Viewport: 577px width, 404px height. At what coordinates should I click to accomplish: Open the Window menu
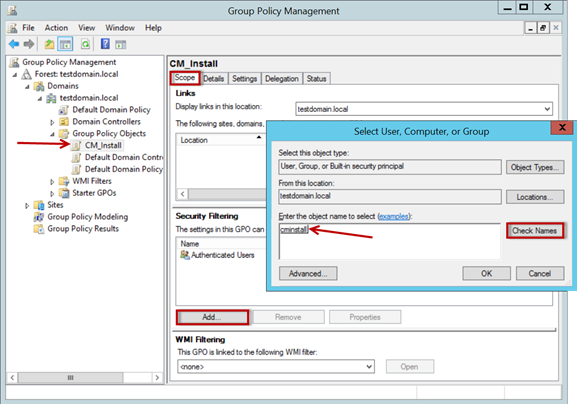[x=120, y=28]
